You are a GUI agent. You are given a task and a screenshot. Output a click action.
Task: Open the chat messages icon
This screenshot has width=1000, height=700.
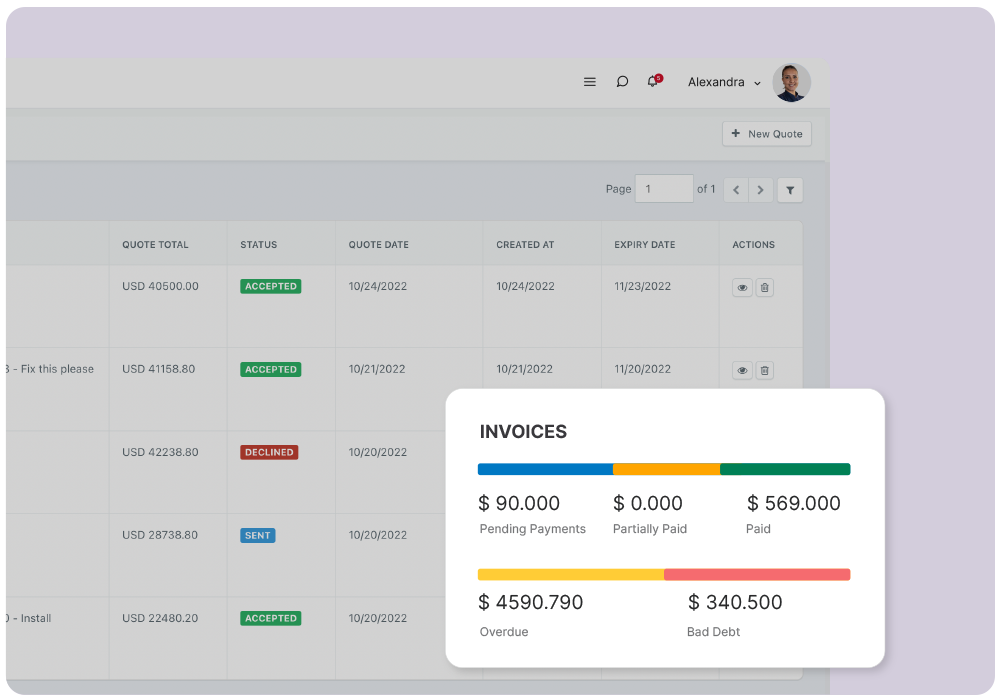pyautogui.click(x=622, y=82)
